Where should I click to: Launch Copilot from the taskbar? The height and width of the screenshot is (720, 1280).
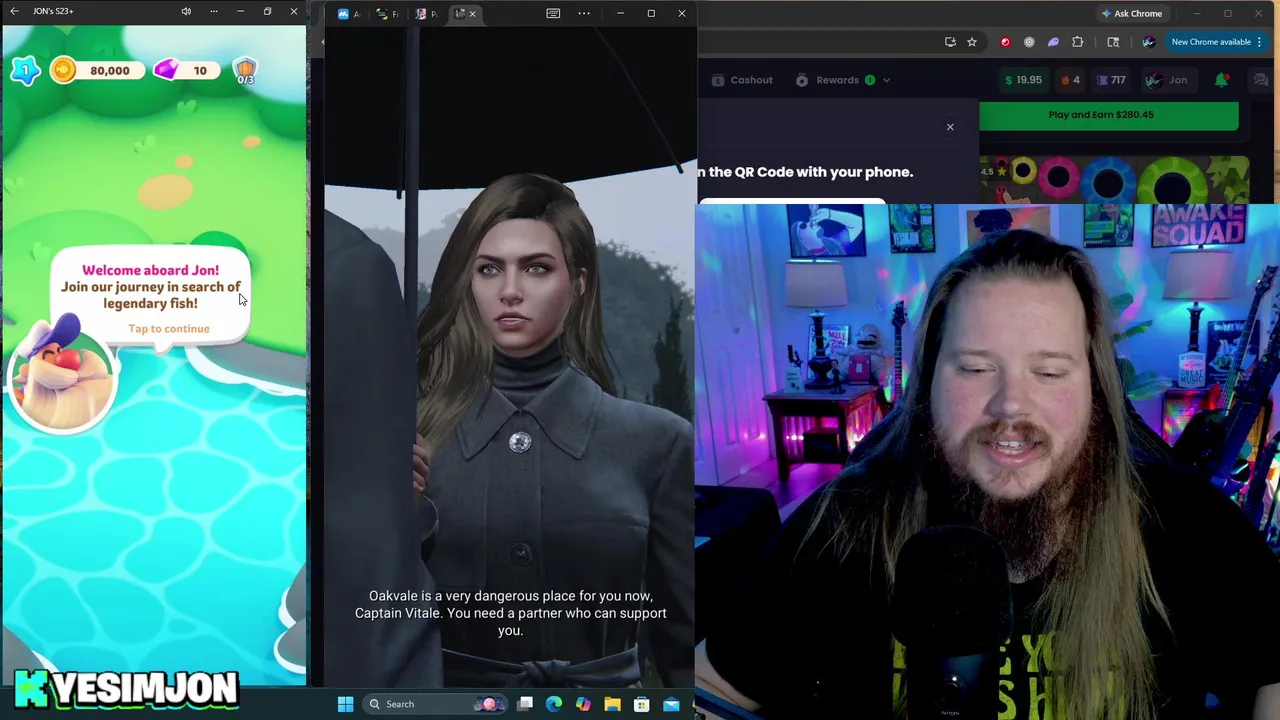[583, 704]
